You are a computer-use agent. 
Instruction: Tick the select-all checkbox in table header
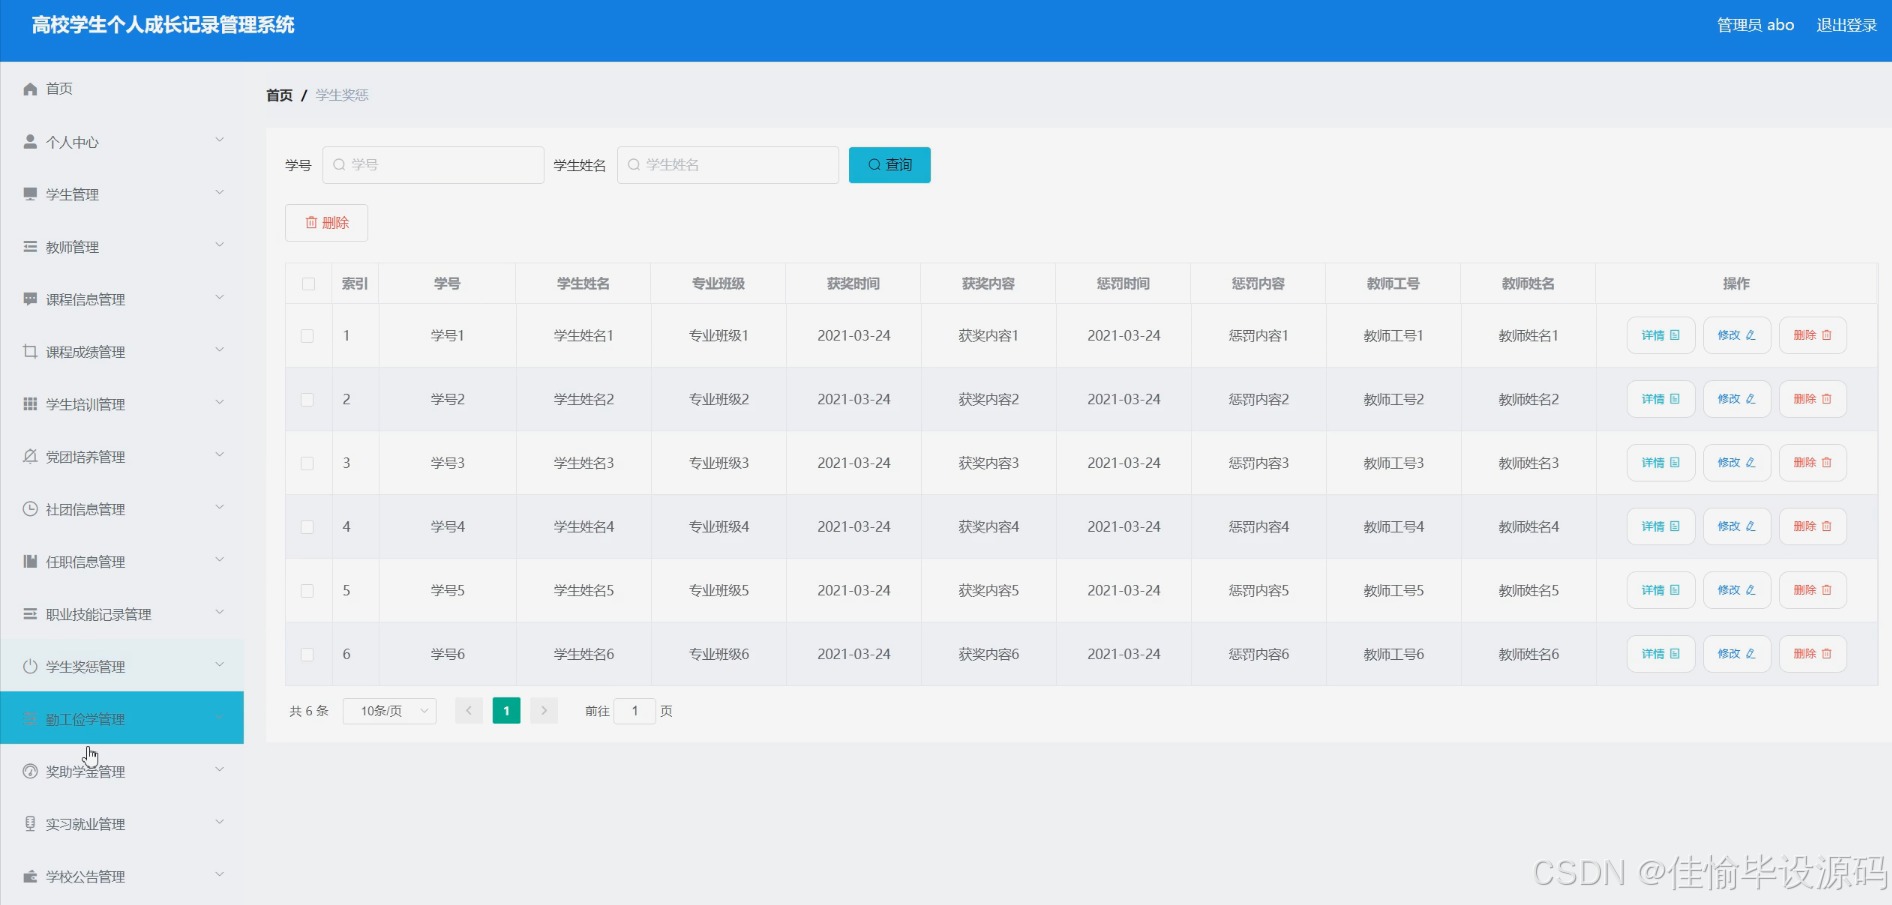pos(308,284)
